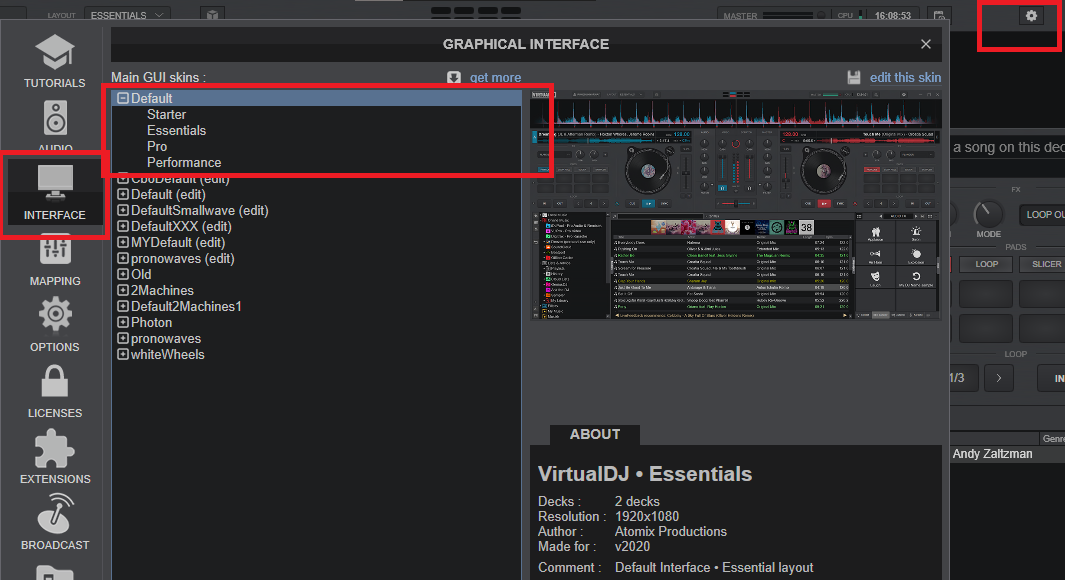Expand the Default (edit) skin node

click(123, 194)
